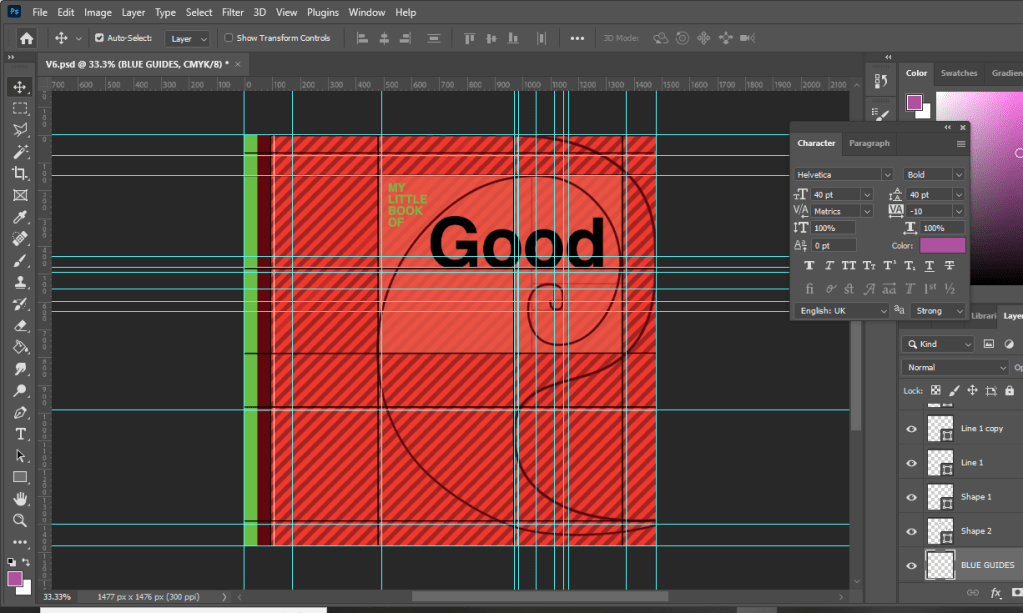Select the Pen tool
Image resolution: width=1023 pixels, height=613 pixels.
point(20,412)
